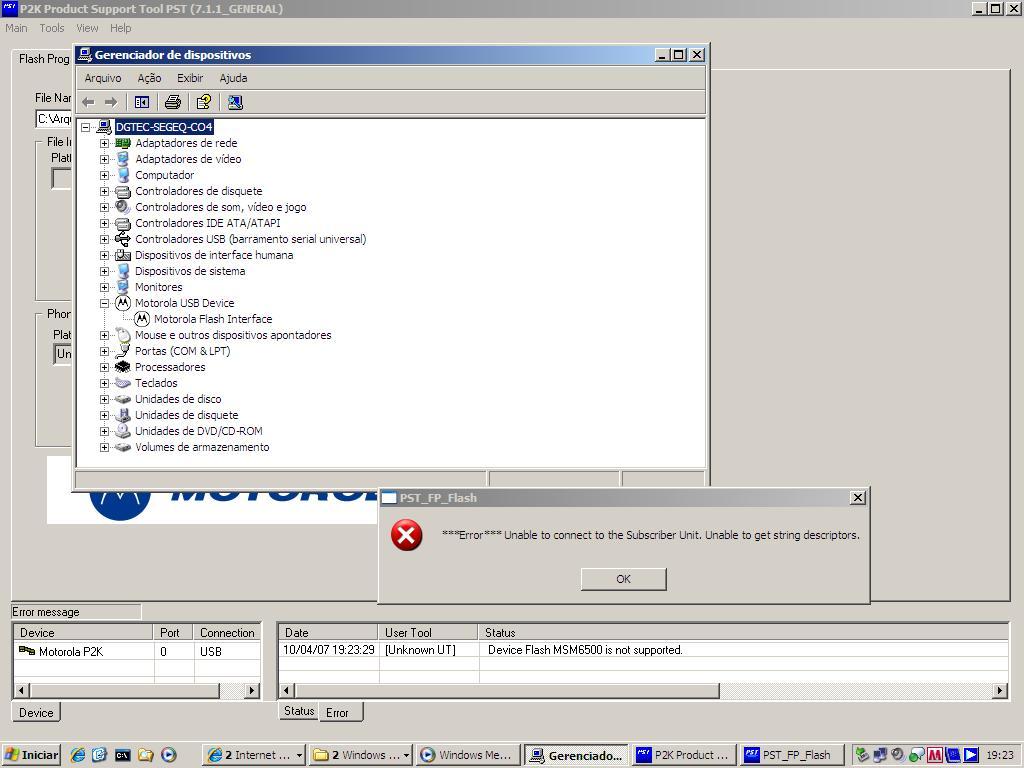The image size is (1024, 768).
Task: Click the 19:23 taskbar clock
Action: pyautogui.click(x=1000, y=755)
